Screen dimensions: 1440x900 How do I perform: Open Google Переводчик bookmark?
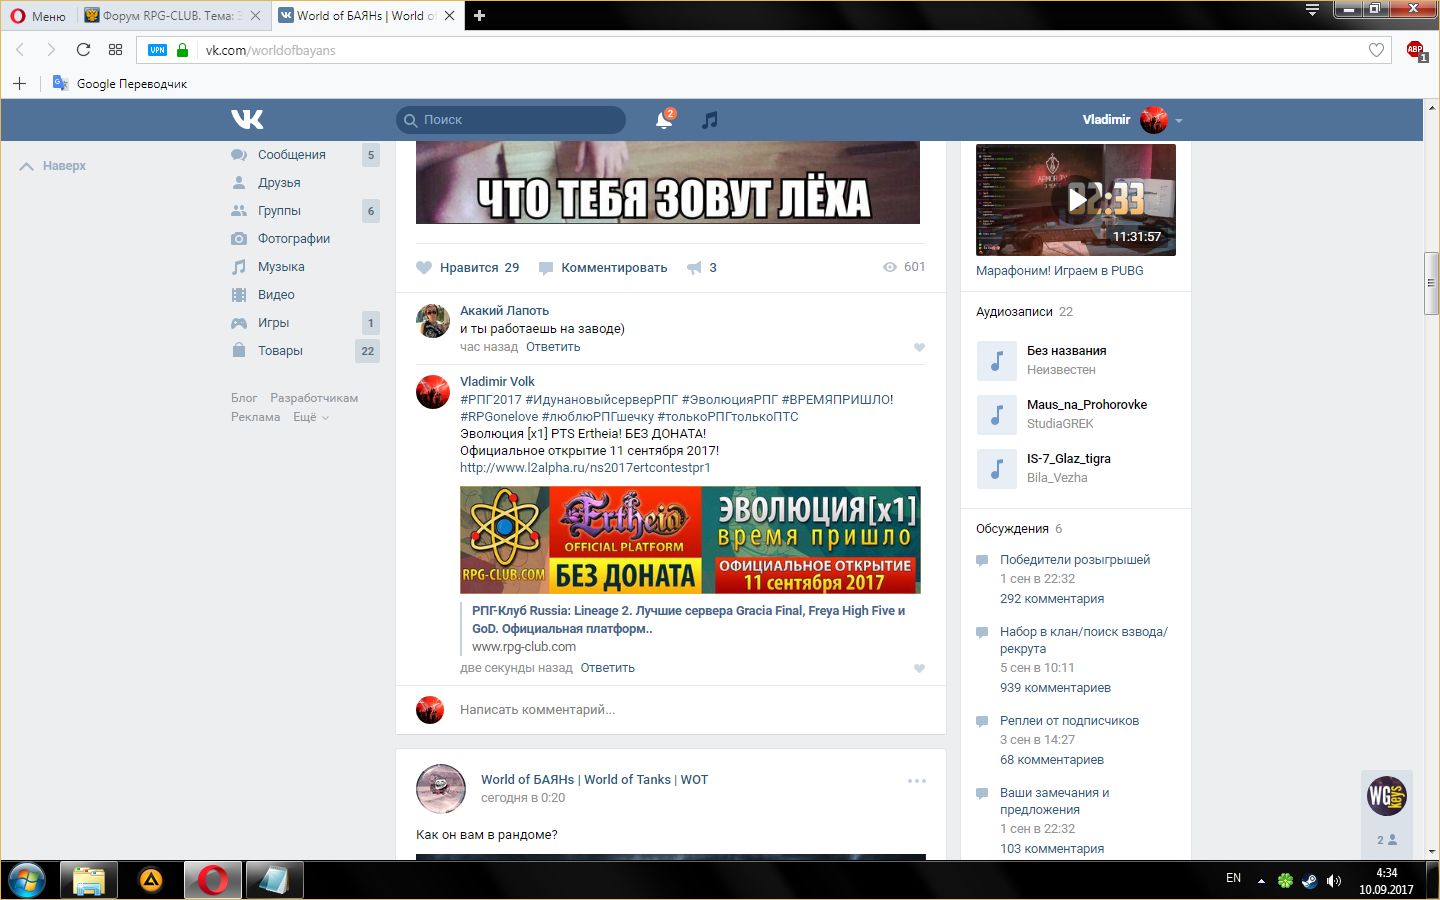click(x=120, y=84)
